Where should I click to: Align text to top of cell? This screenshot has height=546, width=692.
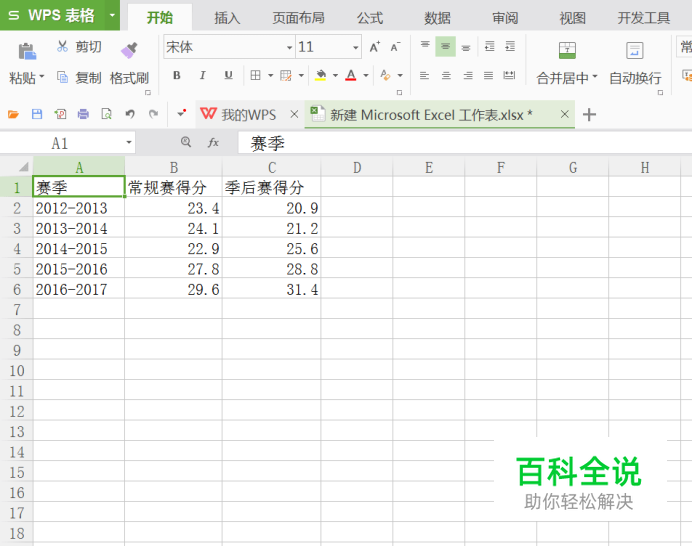click(425, 46)
